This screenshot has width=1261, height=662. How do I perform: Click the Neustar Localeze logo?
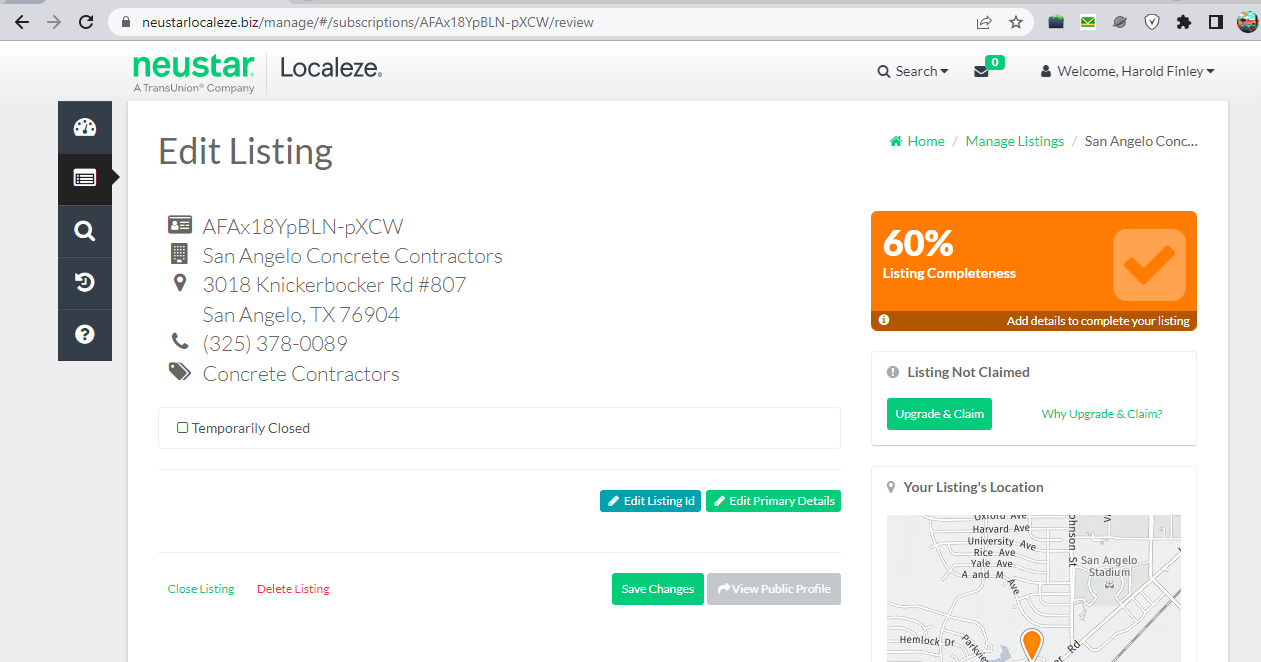click(257, 73)
